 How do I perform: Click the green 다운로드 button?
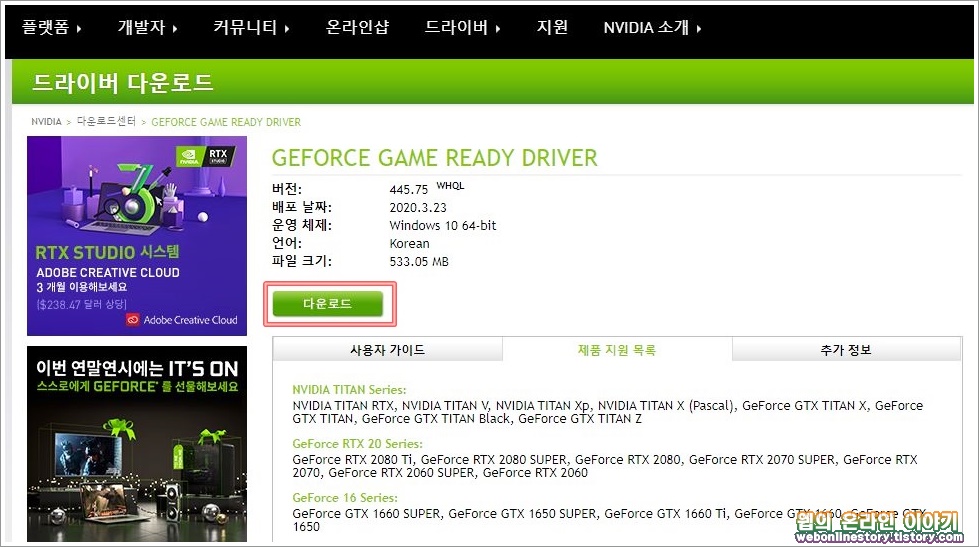click(x=328, y=303)
